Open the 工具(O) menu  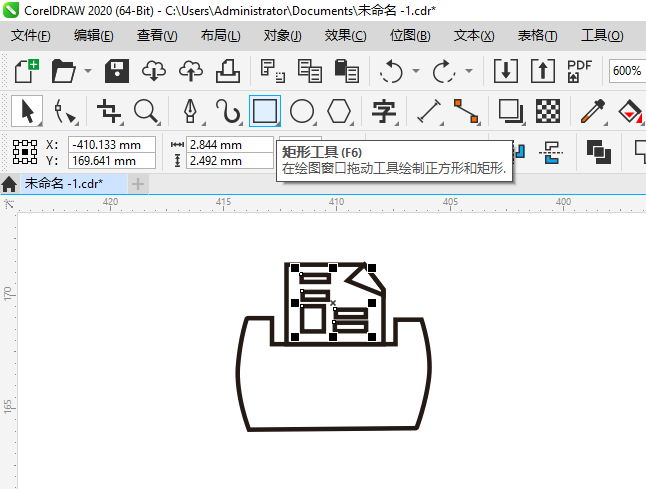pos(602,36)
